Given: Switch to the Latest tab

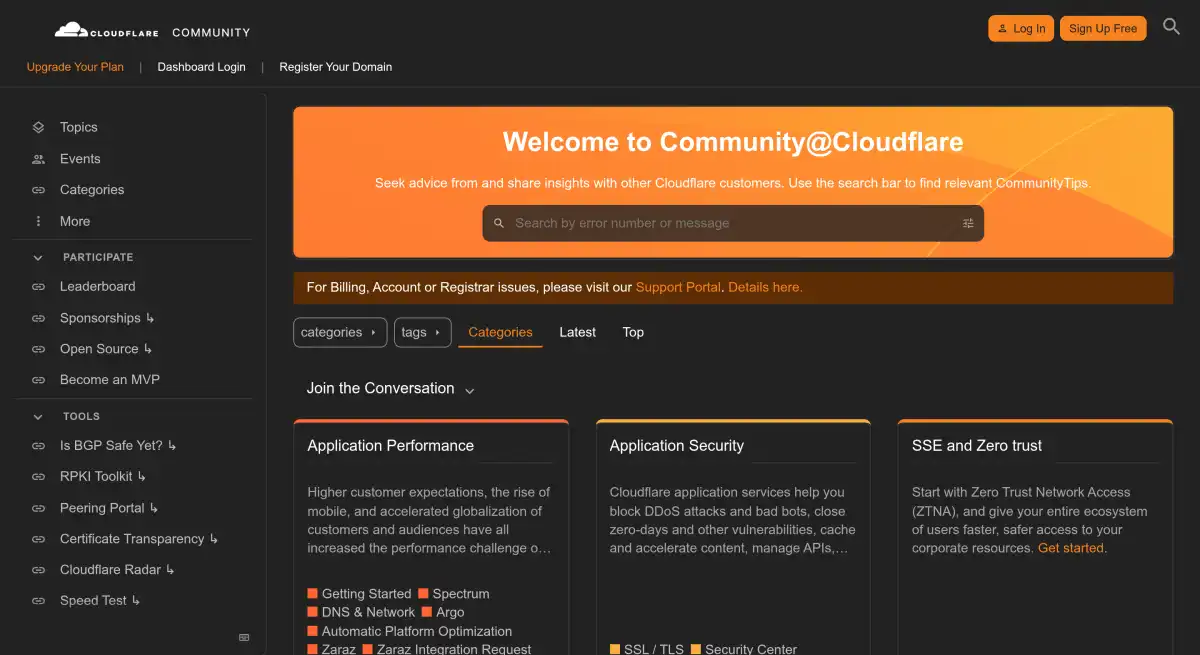Looking at the screenshot, I should 577,332.
